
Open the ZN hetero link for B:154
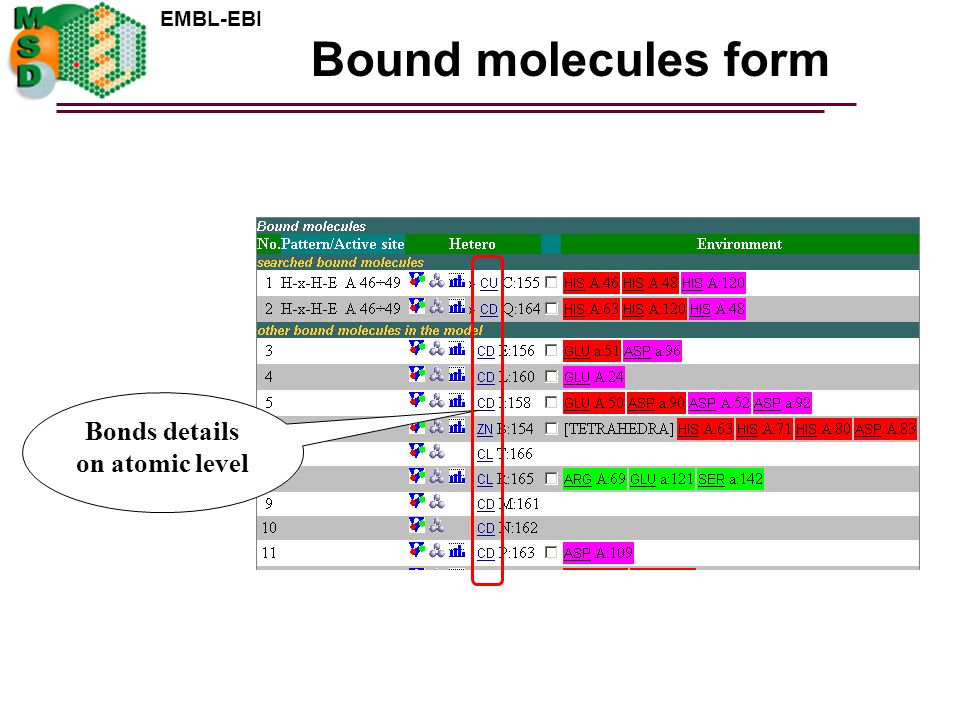[x=485, y=429]
